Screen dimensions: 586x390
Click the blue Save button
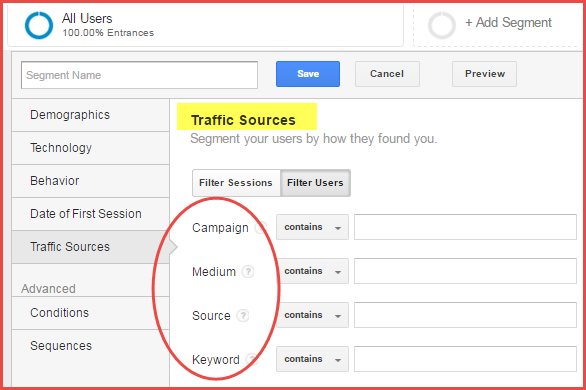pos(308,74)
